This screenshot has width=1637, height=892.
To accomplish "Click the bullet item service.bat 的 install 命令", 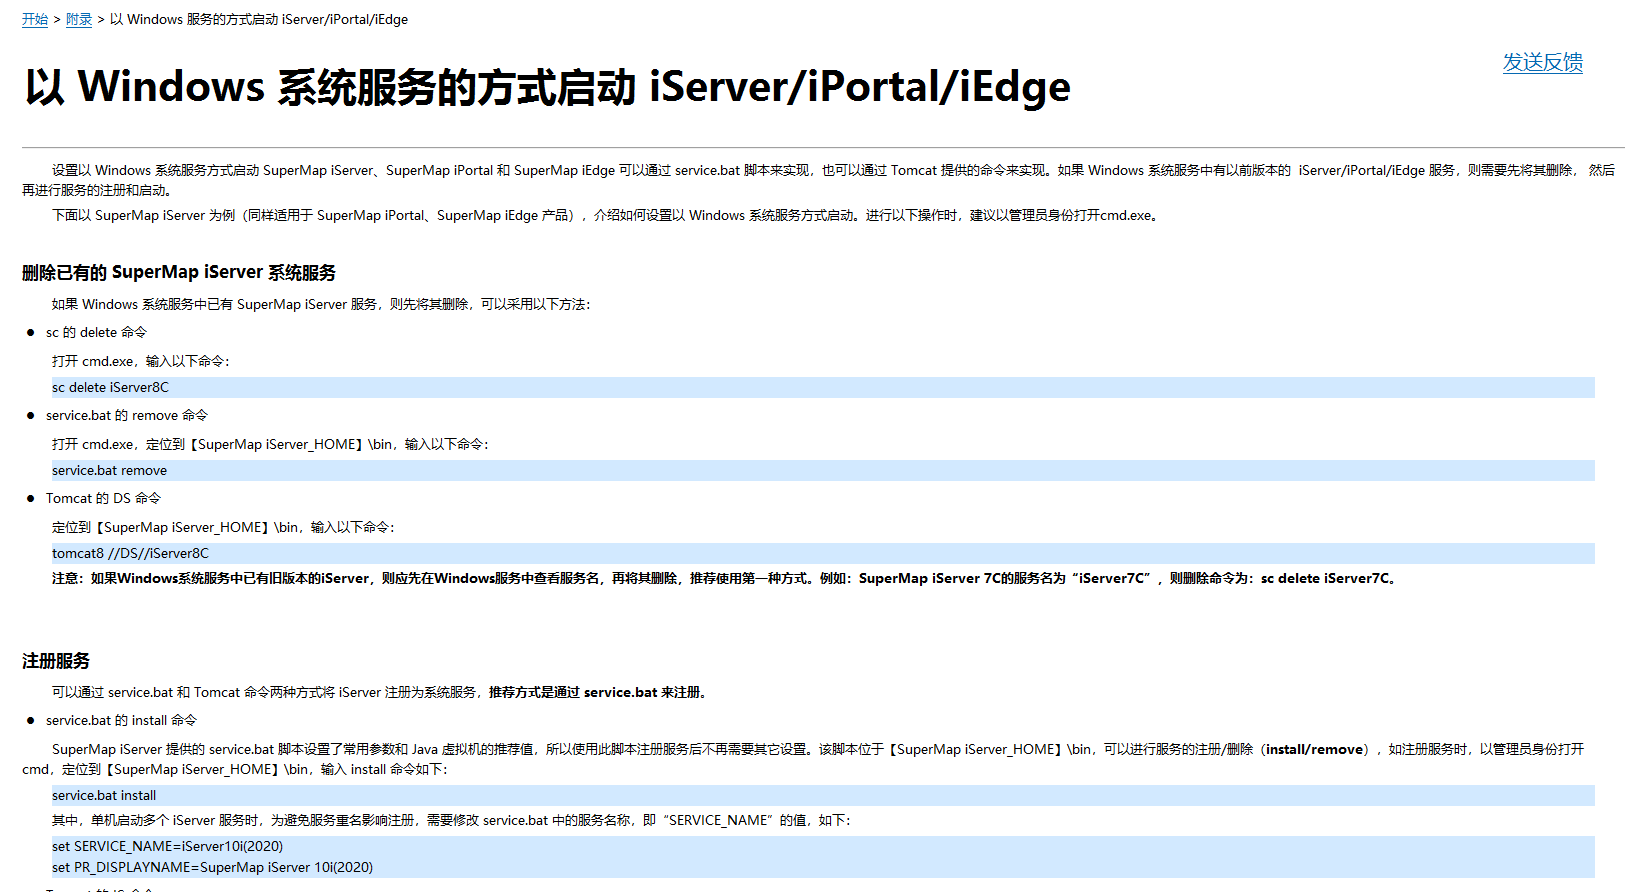I will [x=121, y=720].
